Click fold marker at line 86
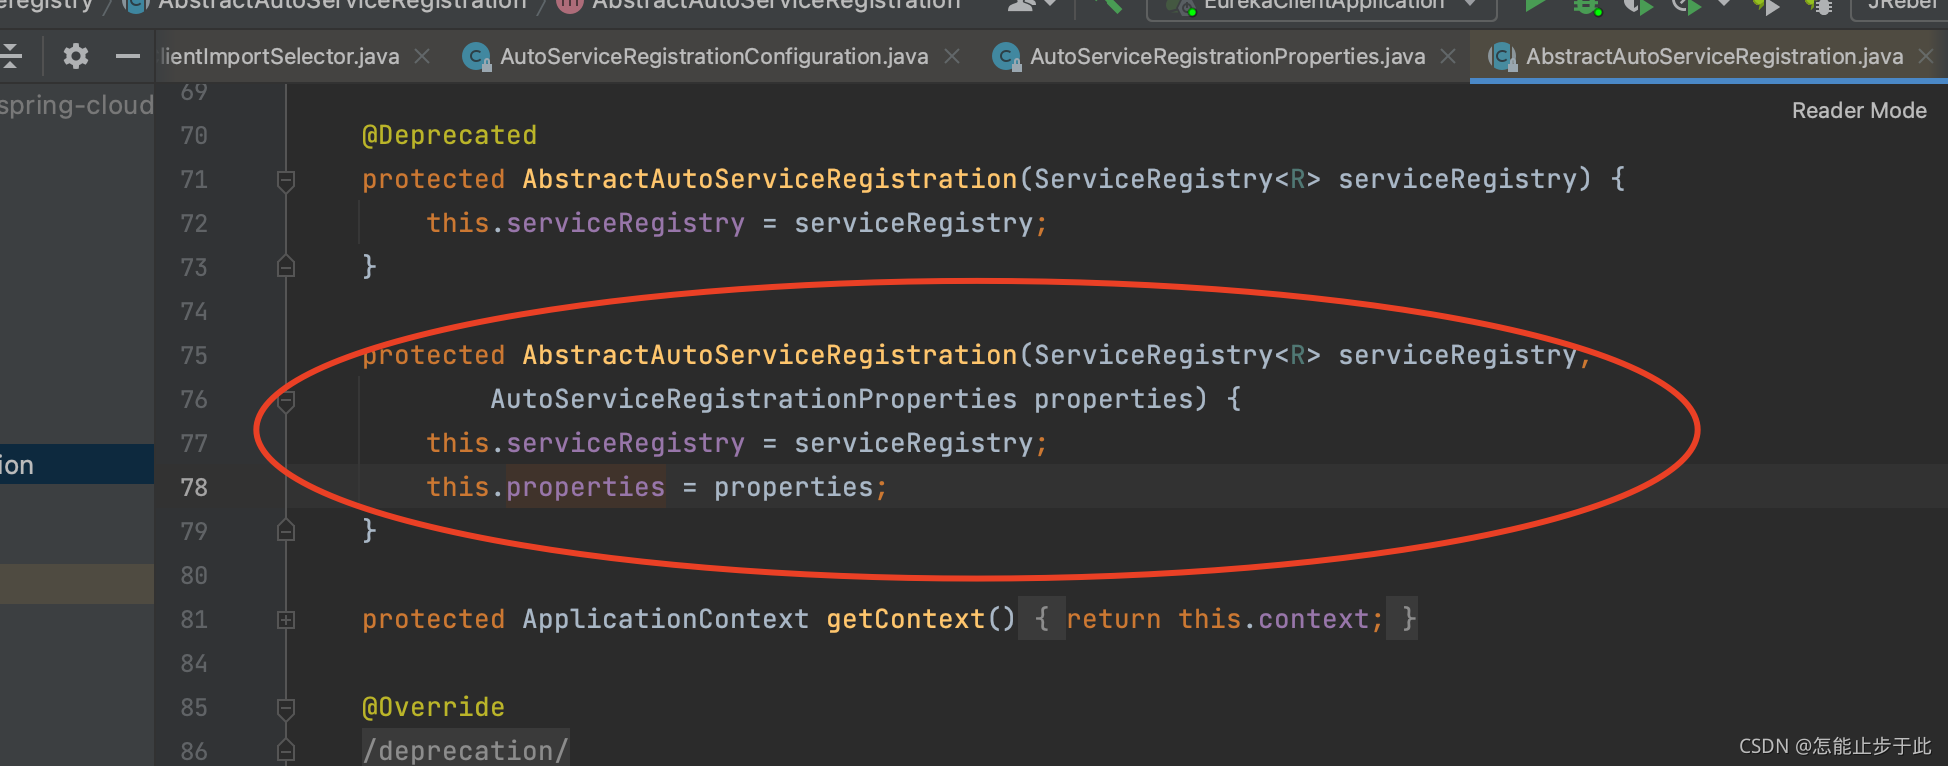1948x766 pixels. point(286,750)
